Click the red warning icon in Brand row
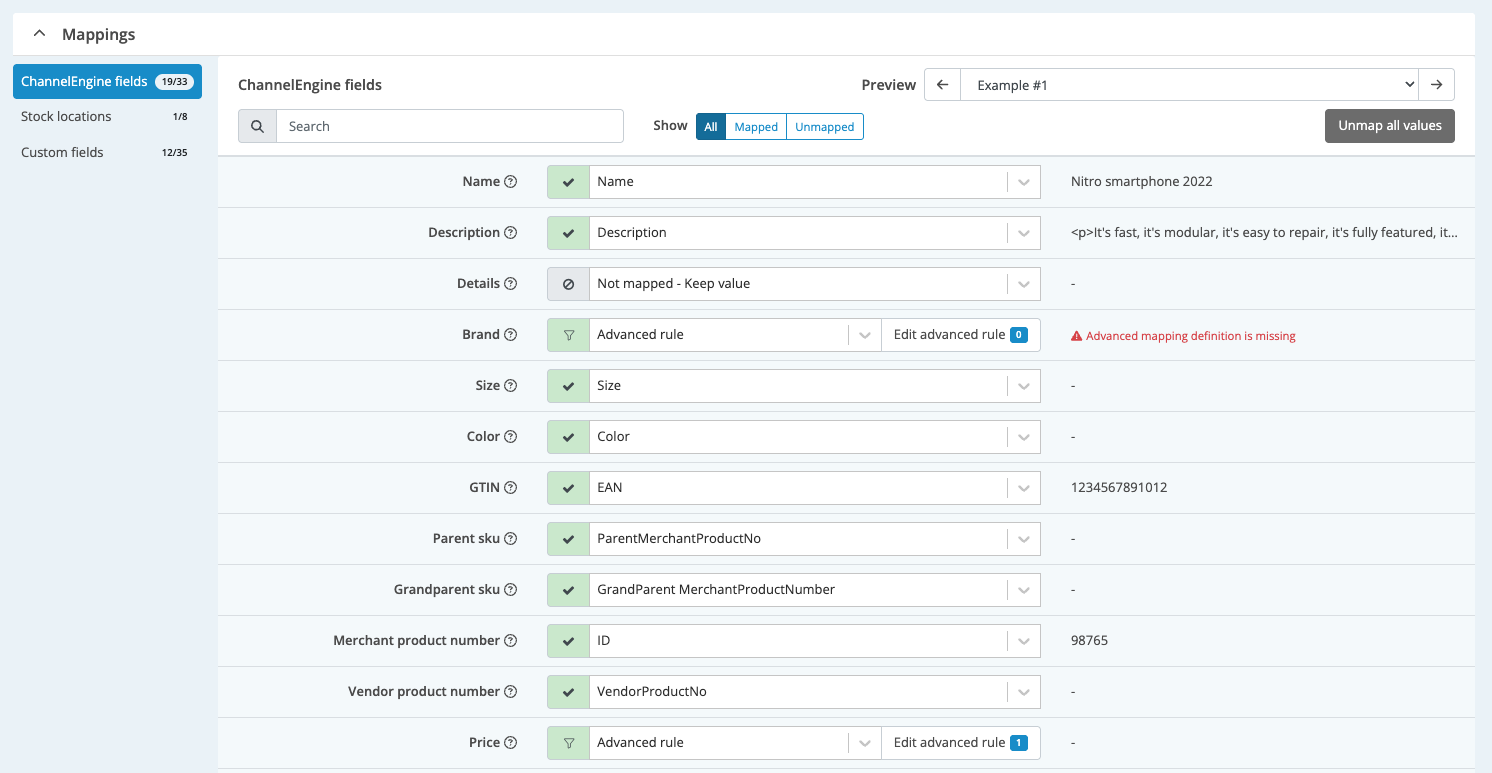 (x=1077, y=336)
